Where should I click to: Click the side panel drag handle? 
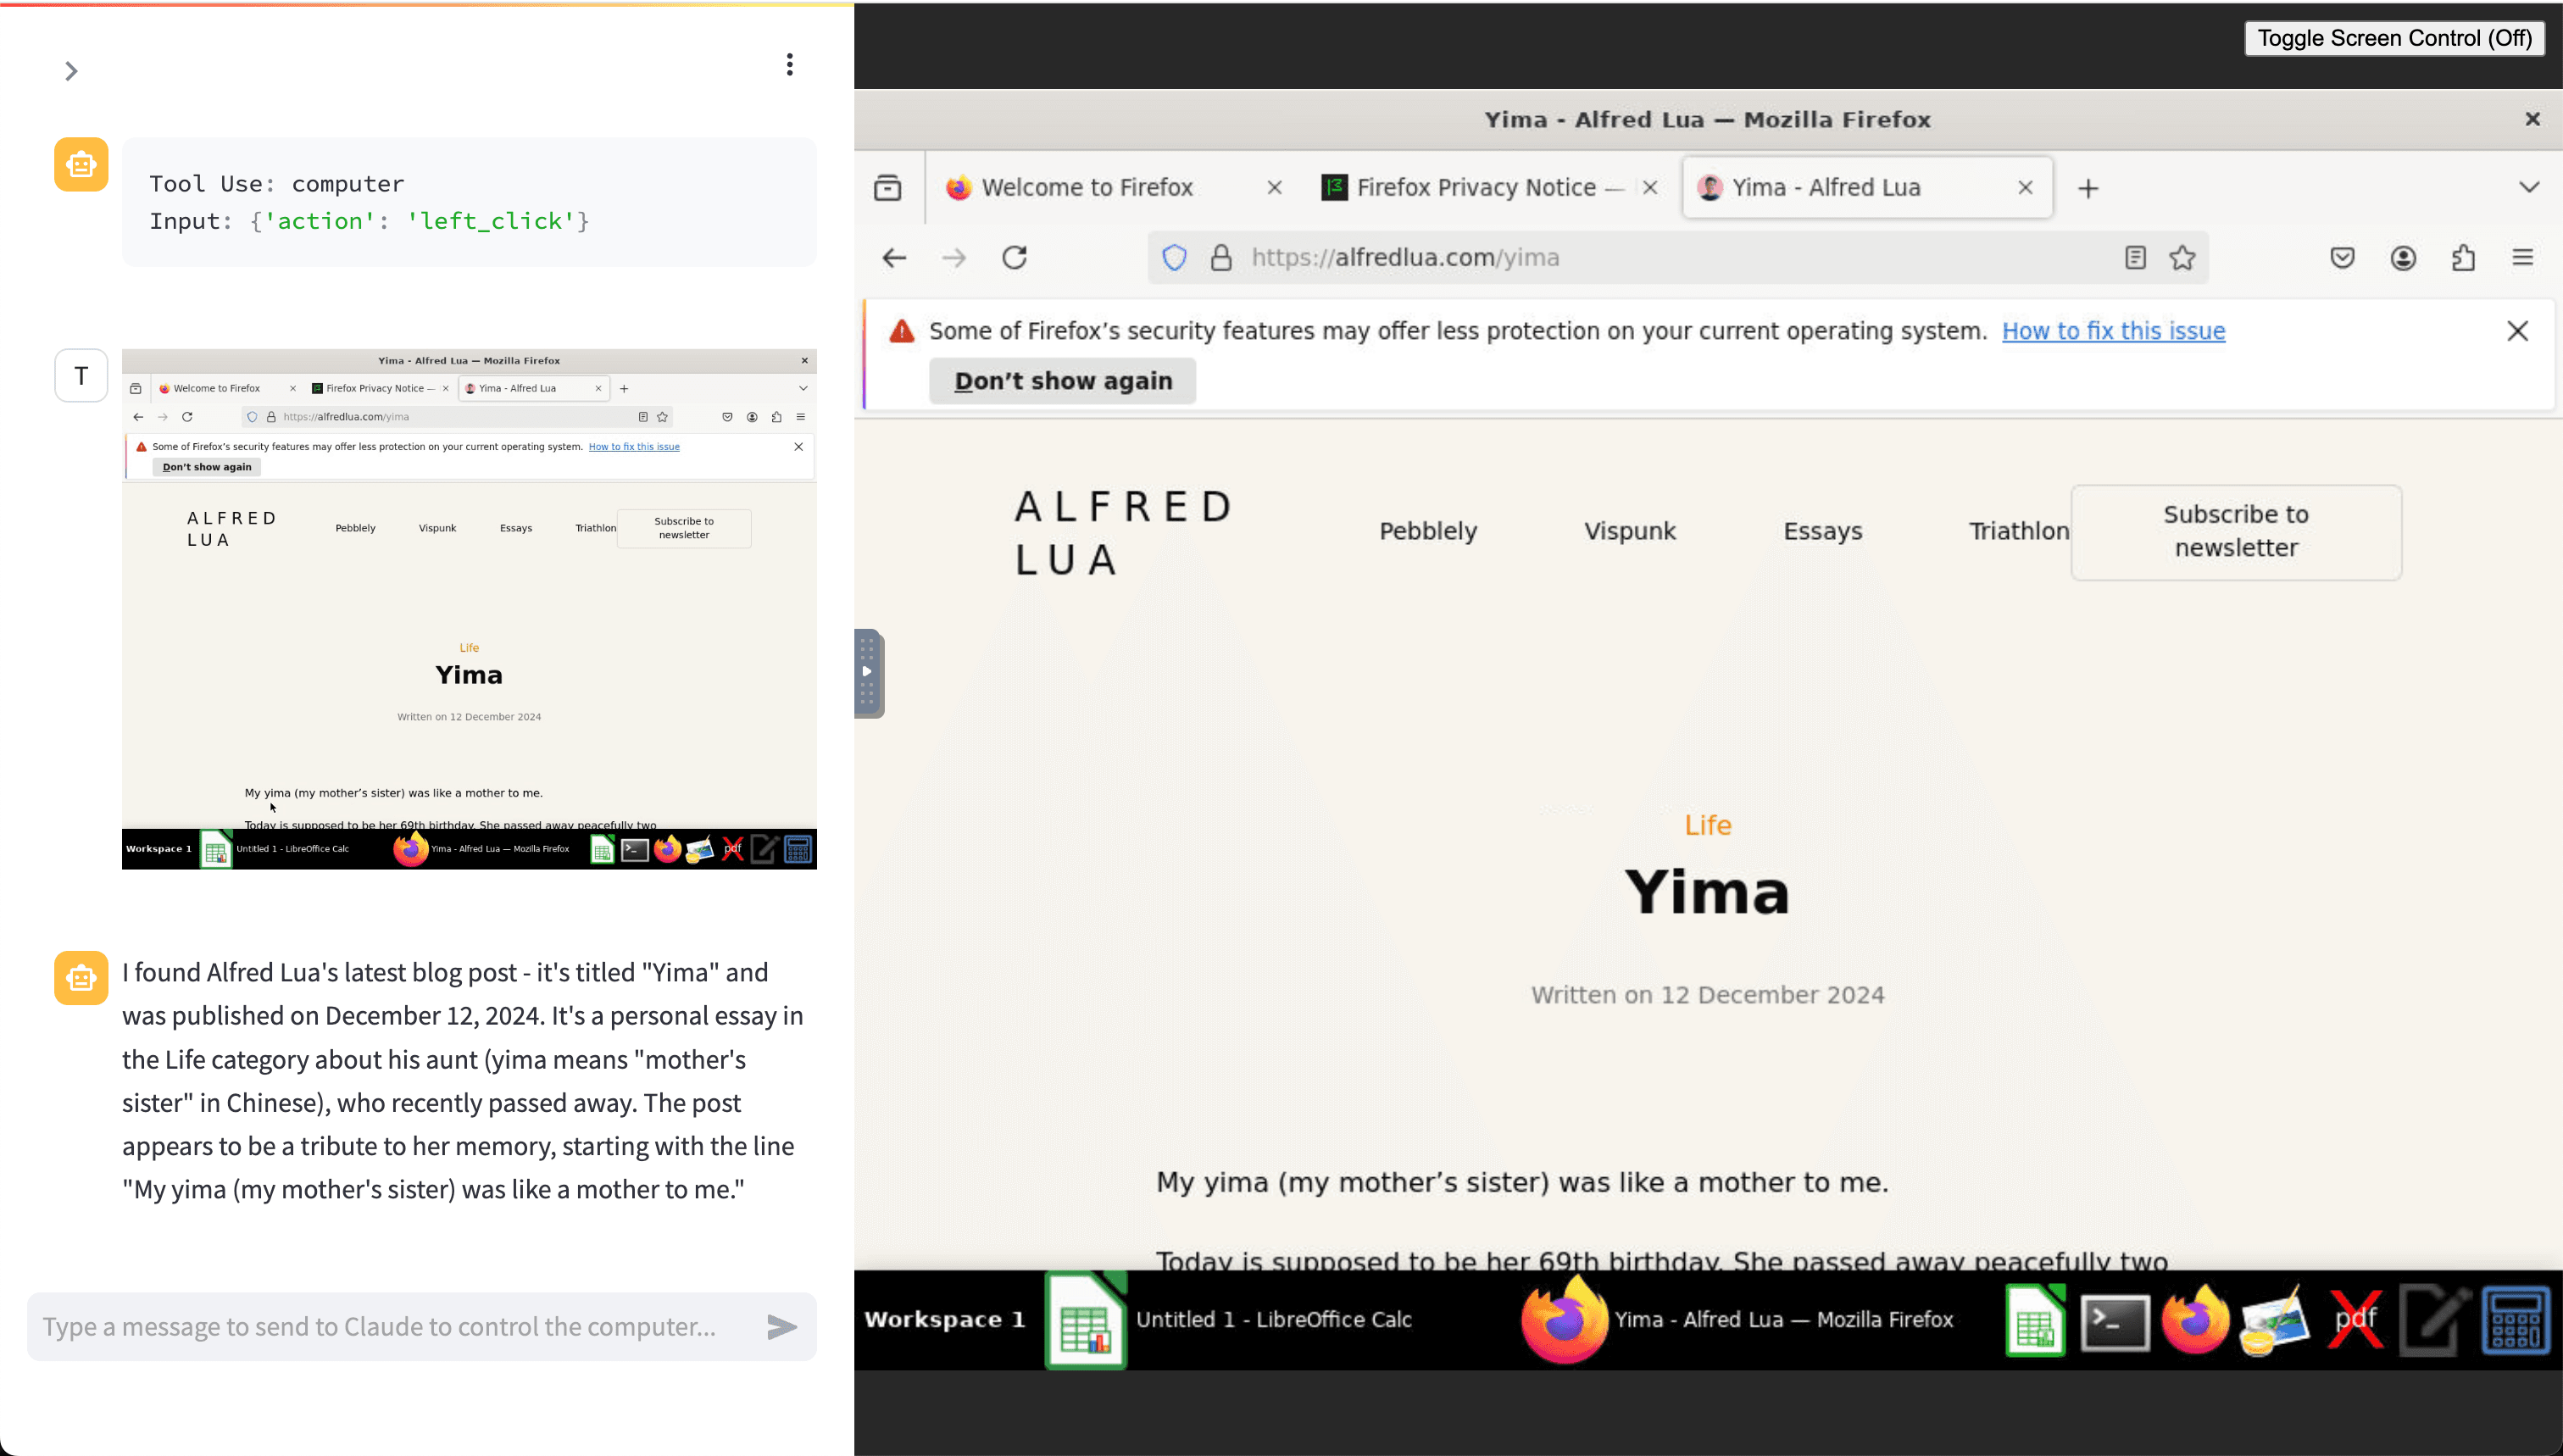(868, 673)
